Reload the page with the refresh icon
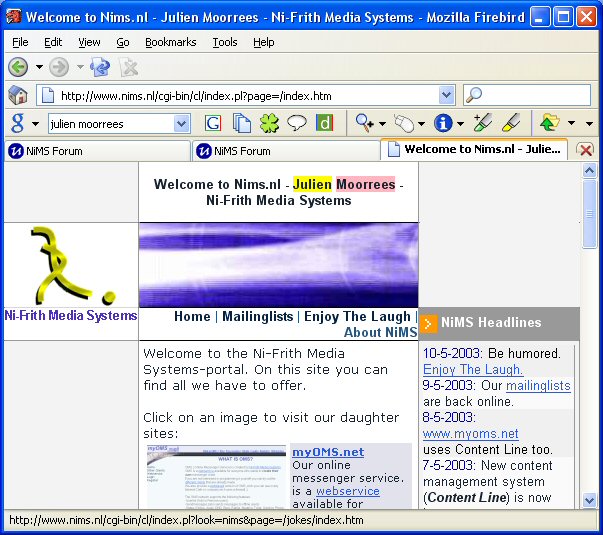 [100, 67]
